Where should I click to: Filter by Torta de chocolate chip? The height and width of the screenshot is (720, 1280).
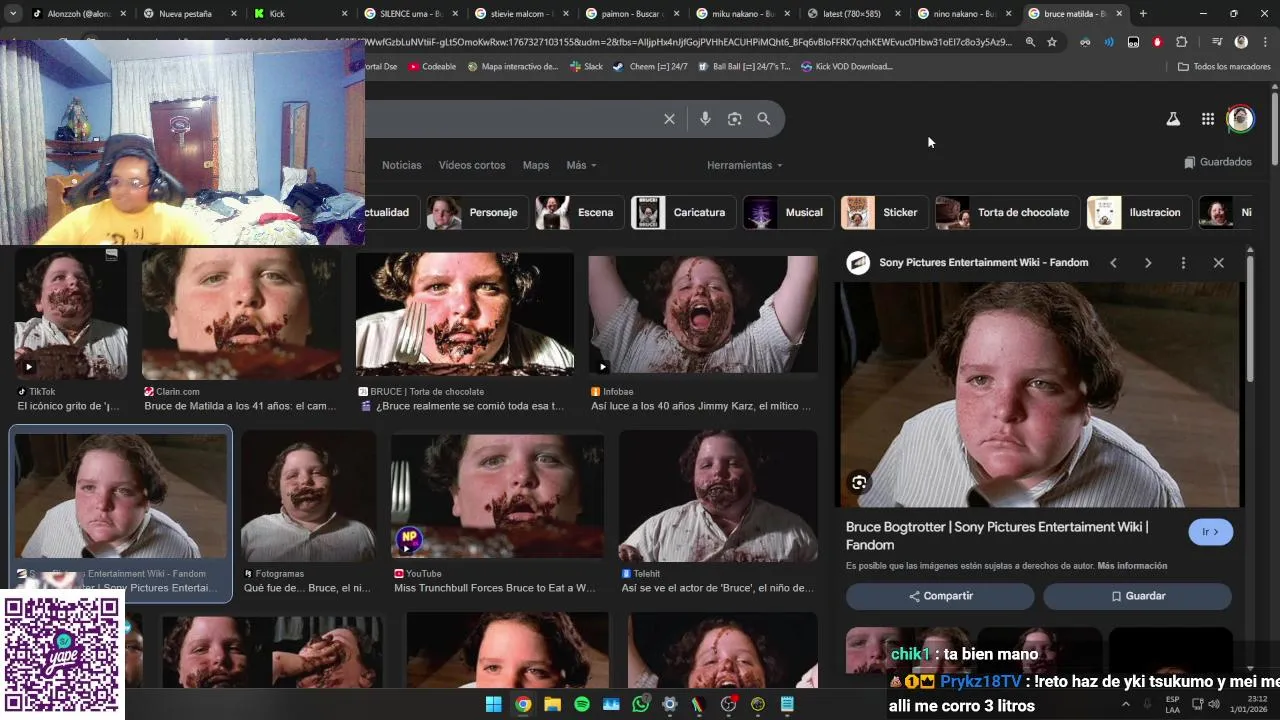(x=1008, y=212)
